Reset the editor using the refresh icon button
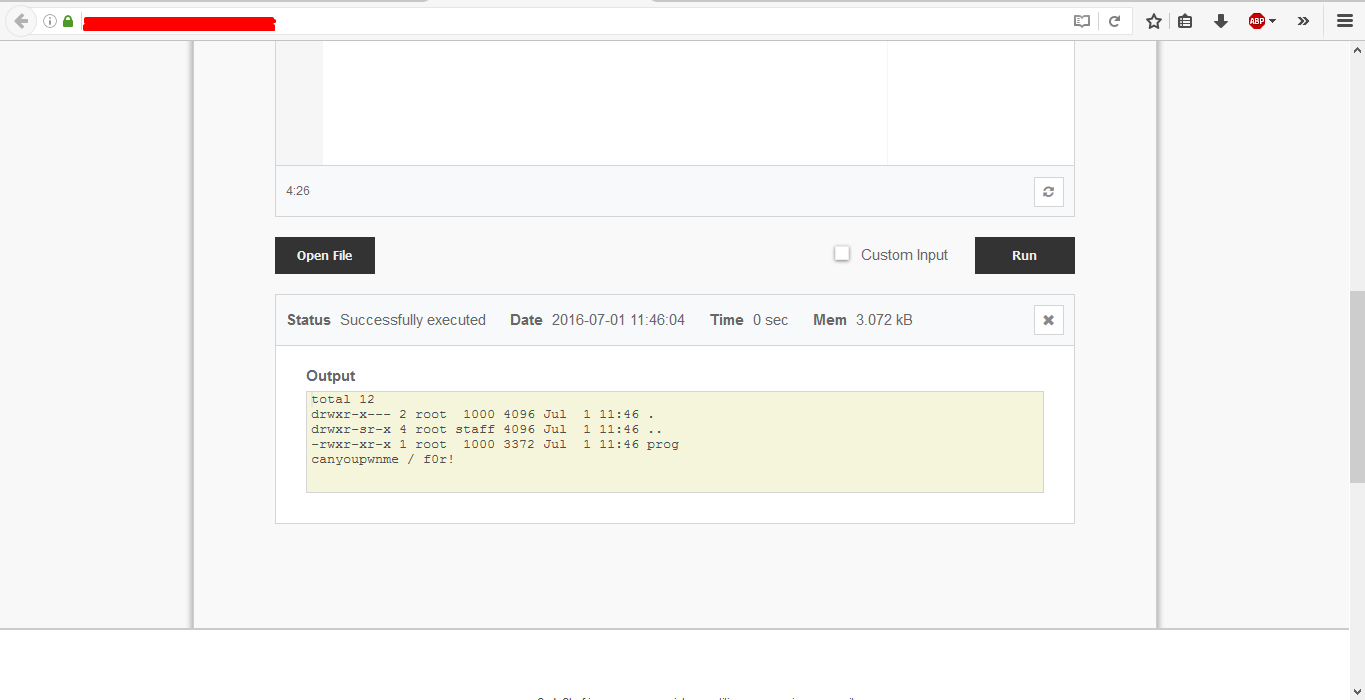The height and width of the screenshot is (700, 1365). click(1048, 192)
